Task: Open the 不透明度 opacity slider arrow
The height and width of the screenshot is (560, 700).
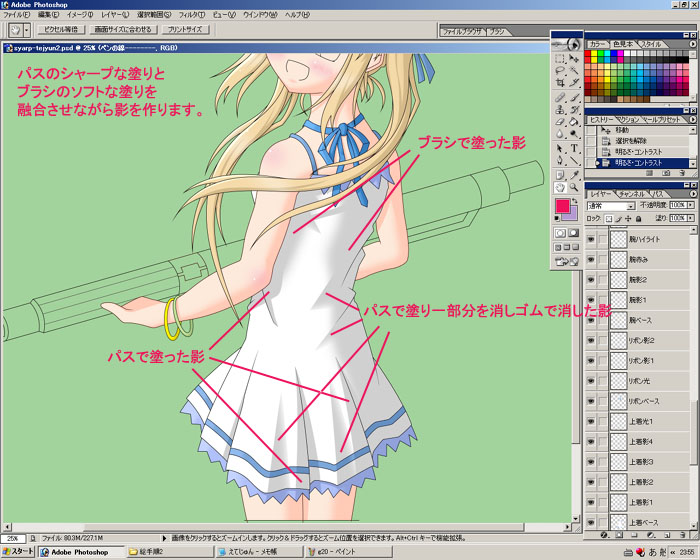Action: [x=691, y=205]
